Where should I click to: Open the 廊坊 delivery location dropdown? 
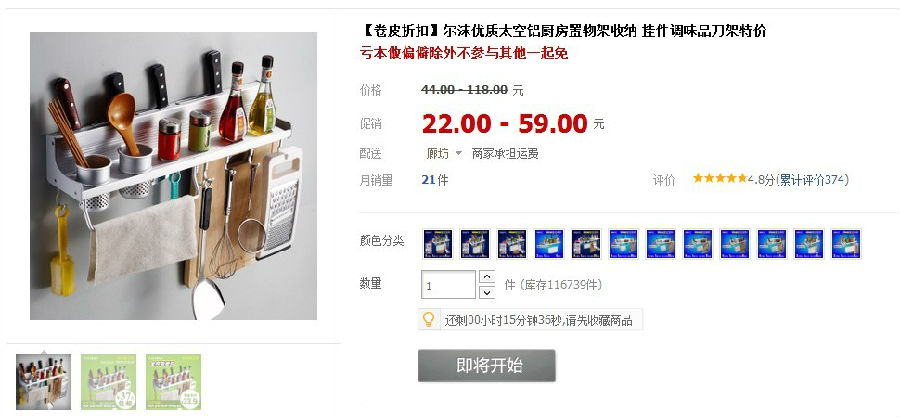(x=444, y=154)
